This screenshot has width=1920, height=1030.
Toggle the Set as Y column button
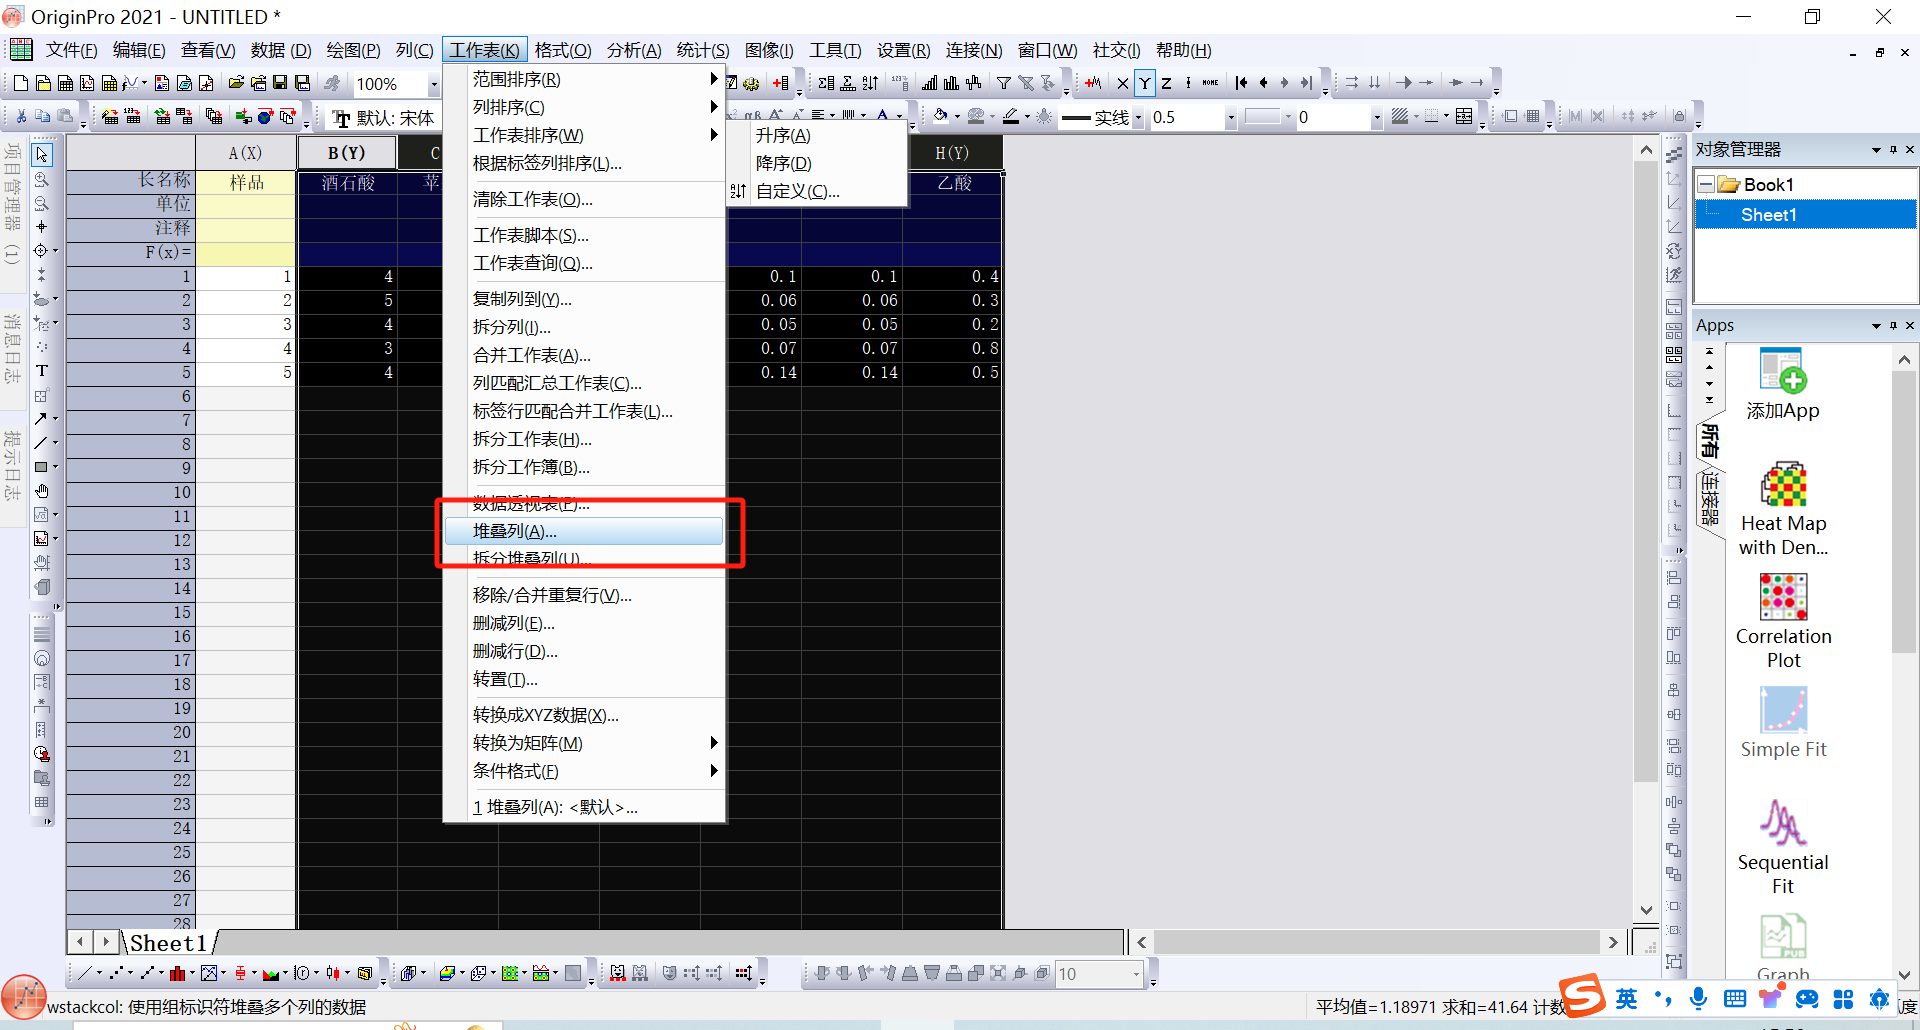click(1144, 83)
